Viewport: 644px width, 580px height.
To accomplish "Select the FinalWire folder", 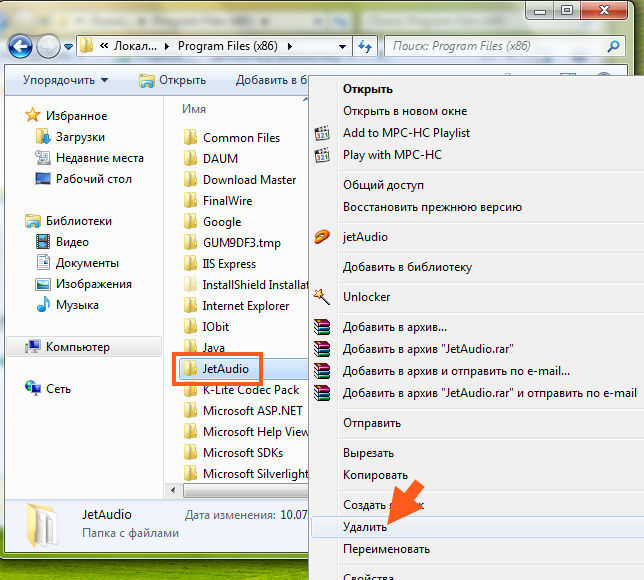I will pos(218,200).
